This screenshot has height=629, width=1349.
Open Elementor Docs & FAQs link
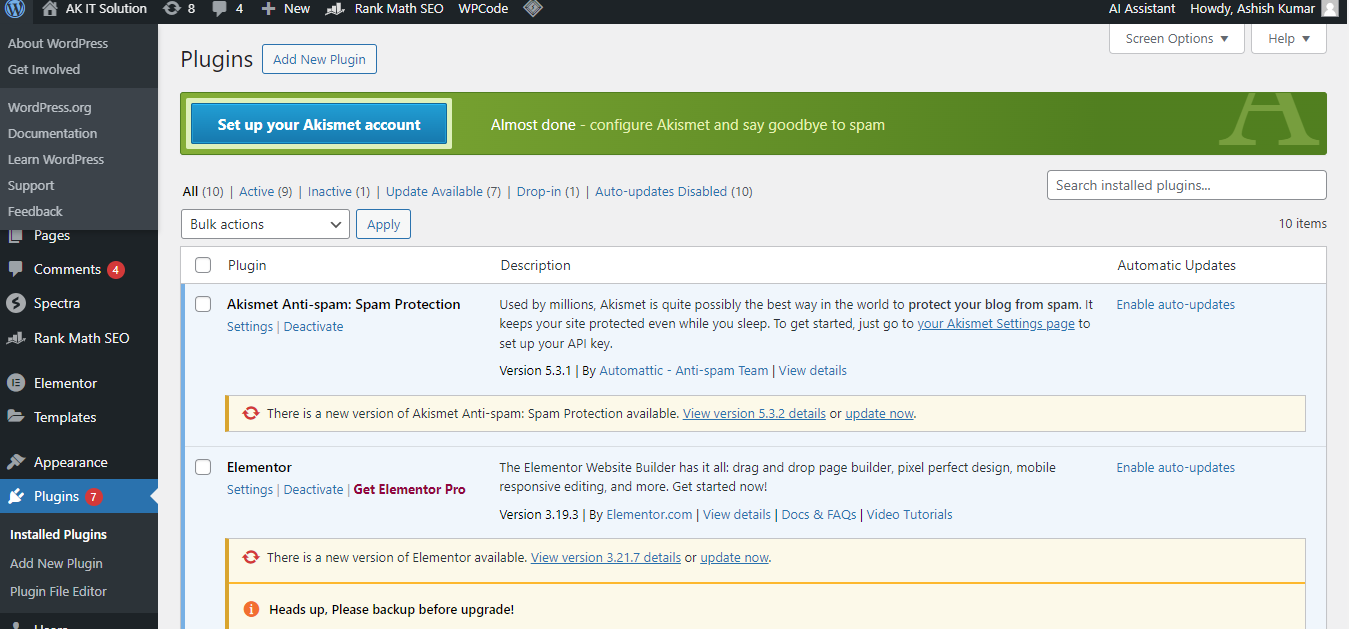click(819, 514)
